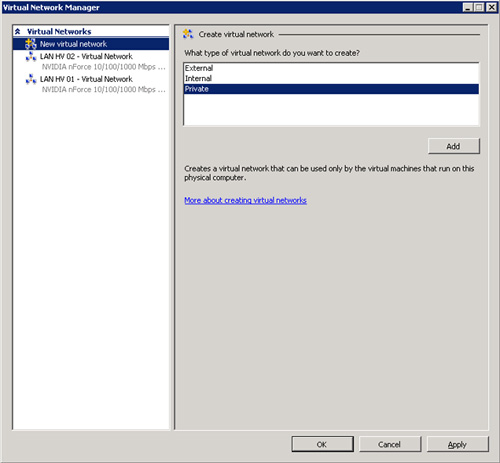
Task: Close the Virtual Network Manager window
Action: (492, 7)
